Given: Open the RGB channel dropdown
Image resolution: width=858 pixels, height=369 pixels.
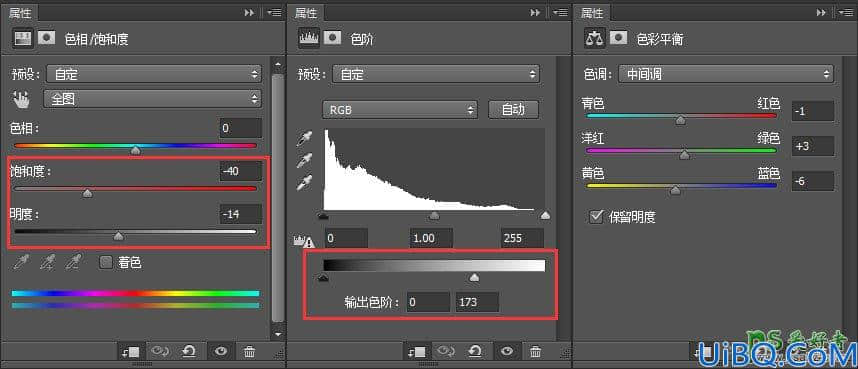Looking at the screenshot, I should tap(400, 110).
